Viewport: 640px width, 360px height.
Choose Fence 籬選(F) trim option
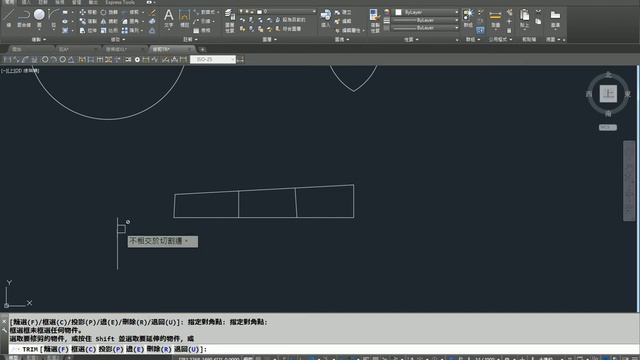[56, 349]
